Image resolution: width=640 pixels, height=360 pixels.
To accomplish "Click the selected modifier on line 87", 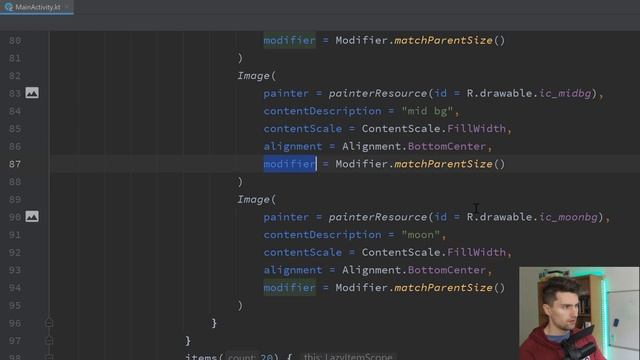I will [289, 164].
